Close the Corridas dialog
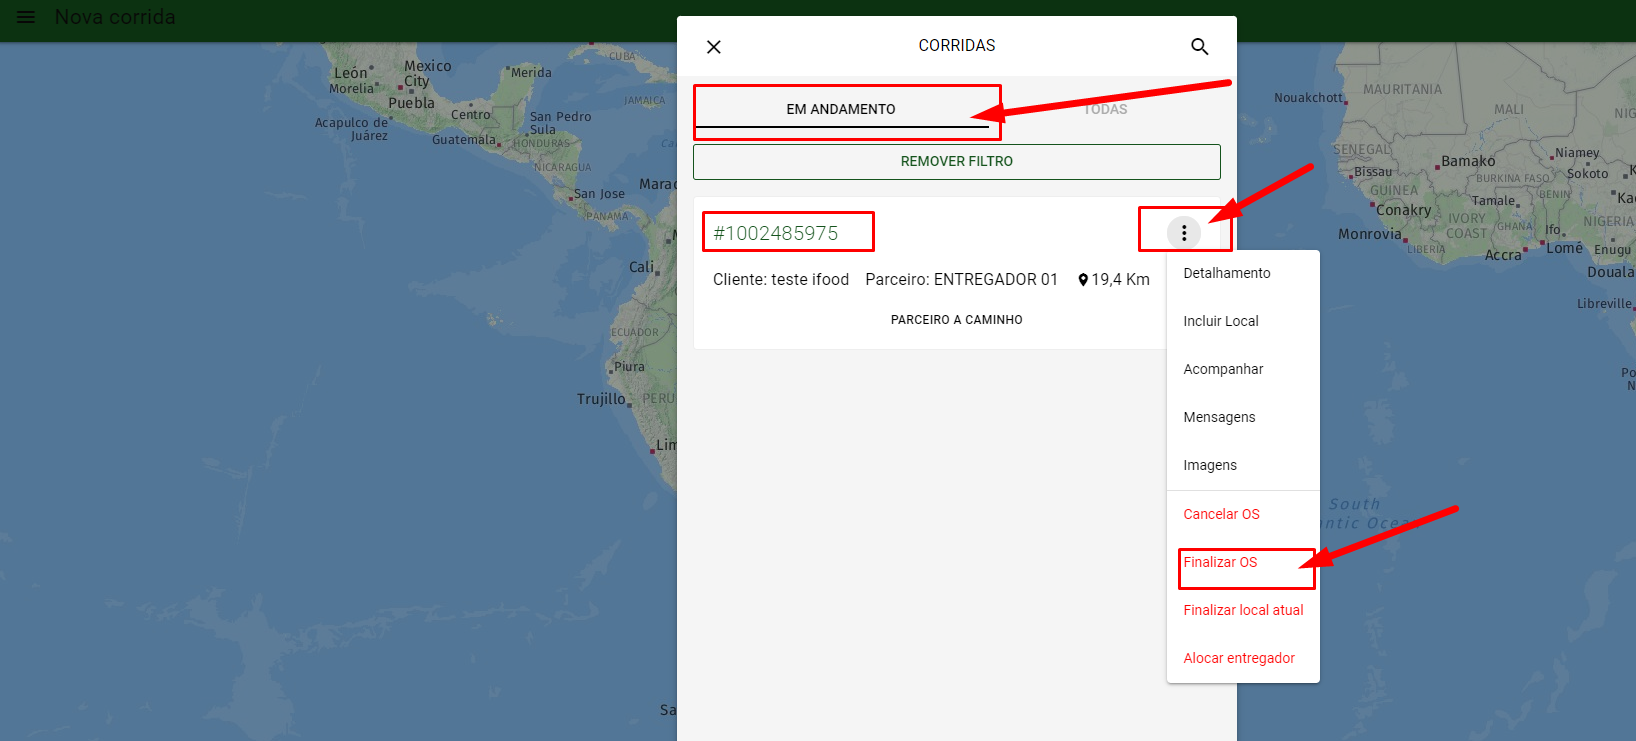The image size is (1636, 741). [x=714, y=47]
